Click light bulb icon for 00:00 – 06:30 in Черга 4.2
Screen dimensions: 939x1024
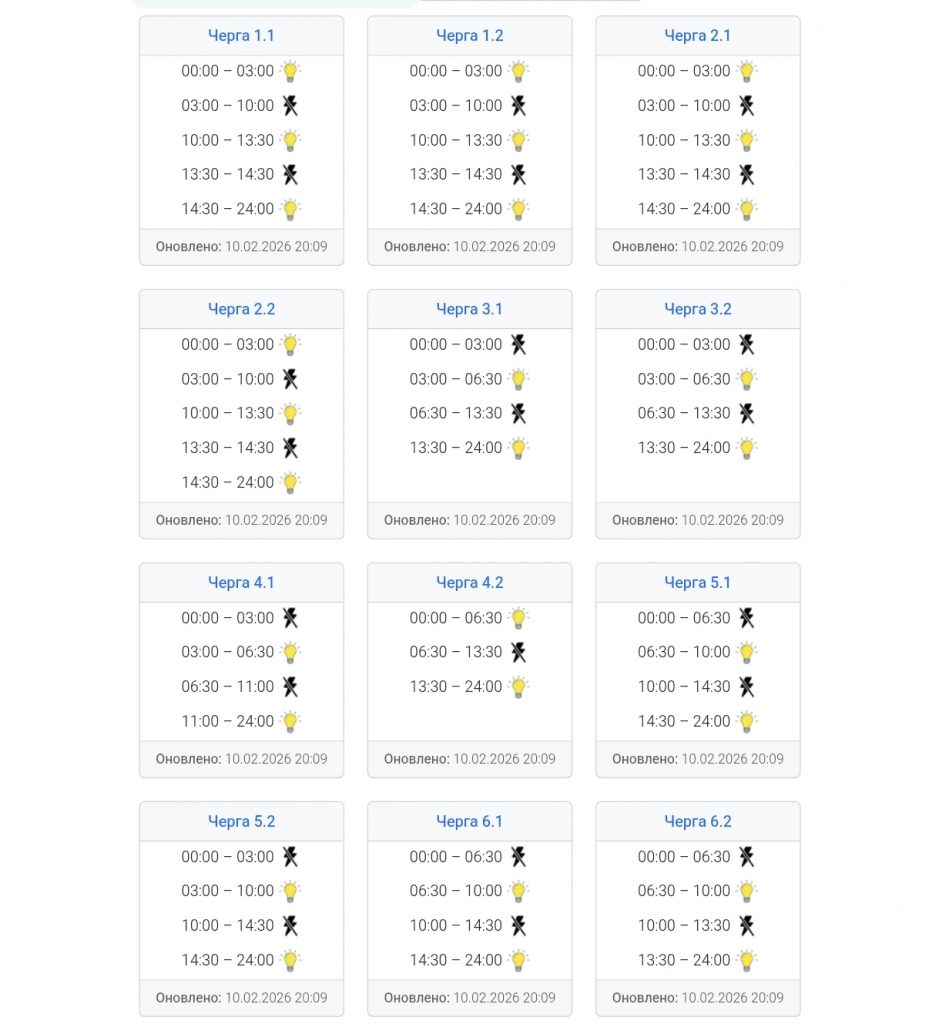tap(518, 618)
